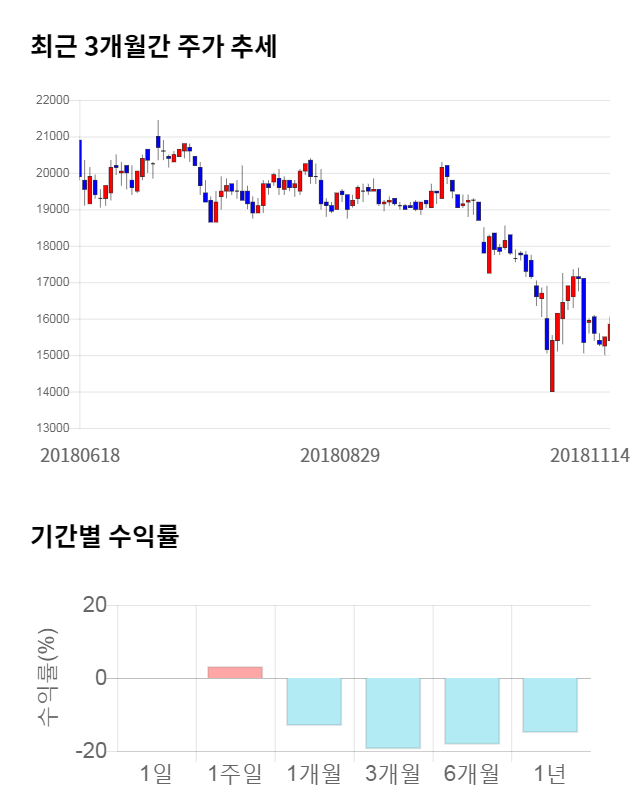Click the 20181114 date label
Viewport: 640px width, 810px height.
coord(590,455)
